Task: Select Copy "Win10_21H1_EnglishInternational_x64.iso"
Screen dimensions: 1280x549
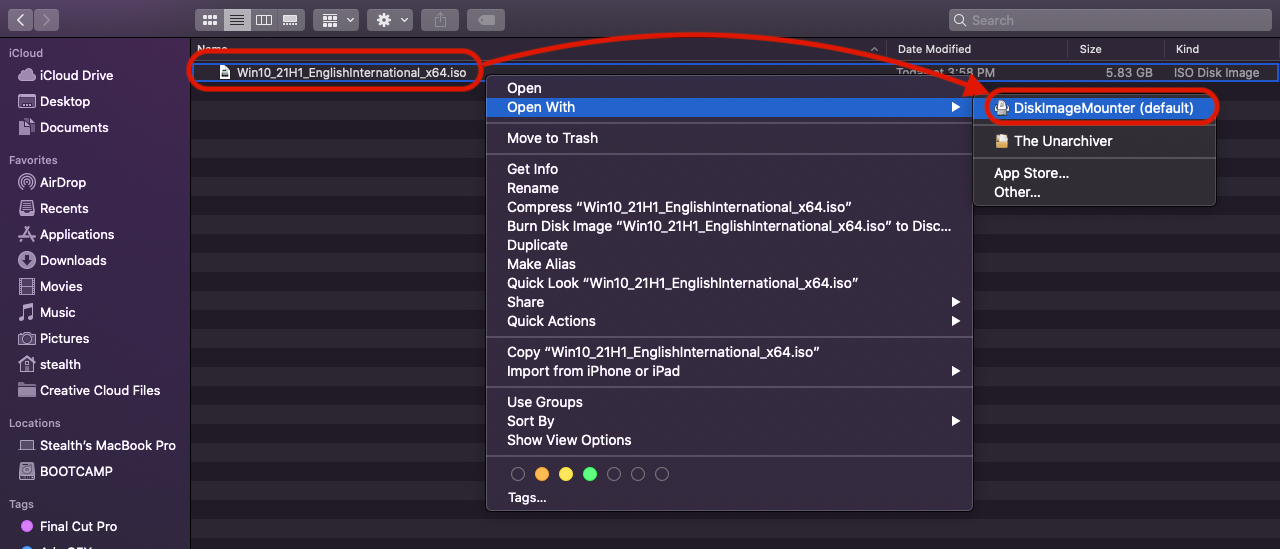Action: [x=729, y=352]
